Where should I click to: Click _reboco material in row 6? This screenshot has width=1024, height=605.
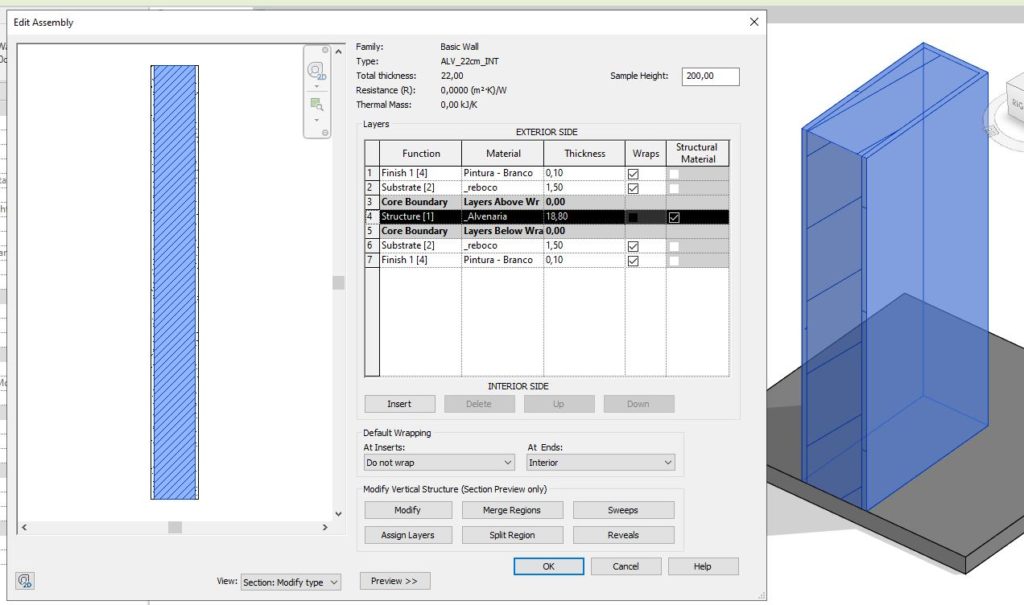[503, 246]
